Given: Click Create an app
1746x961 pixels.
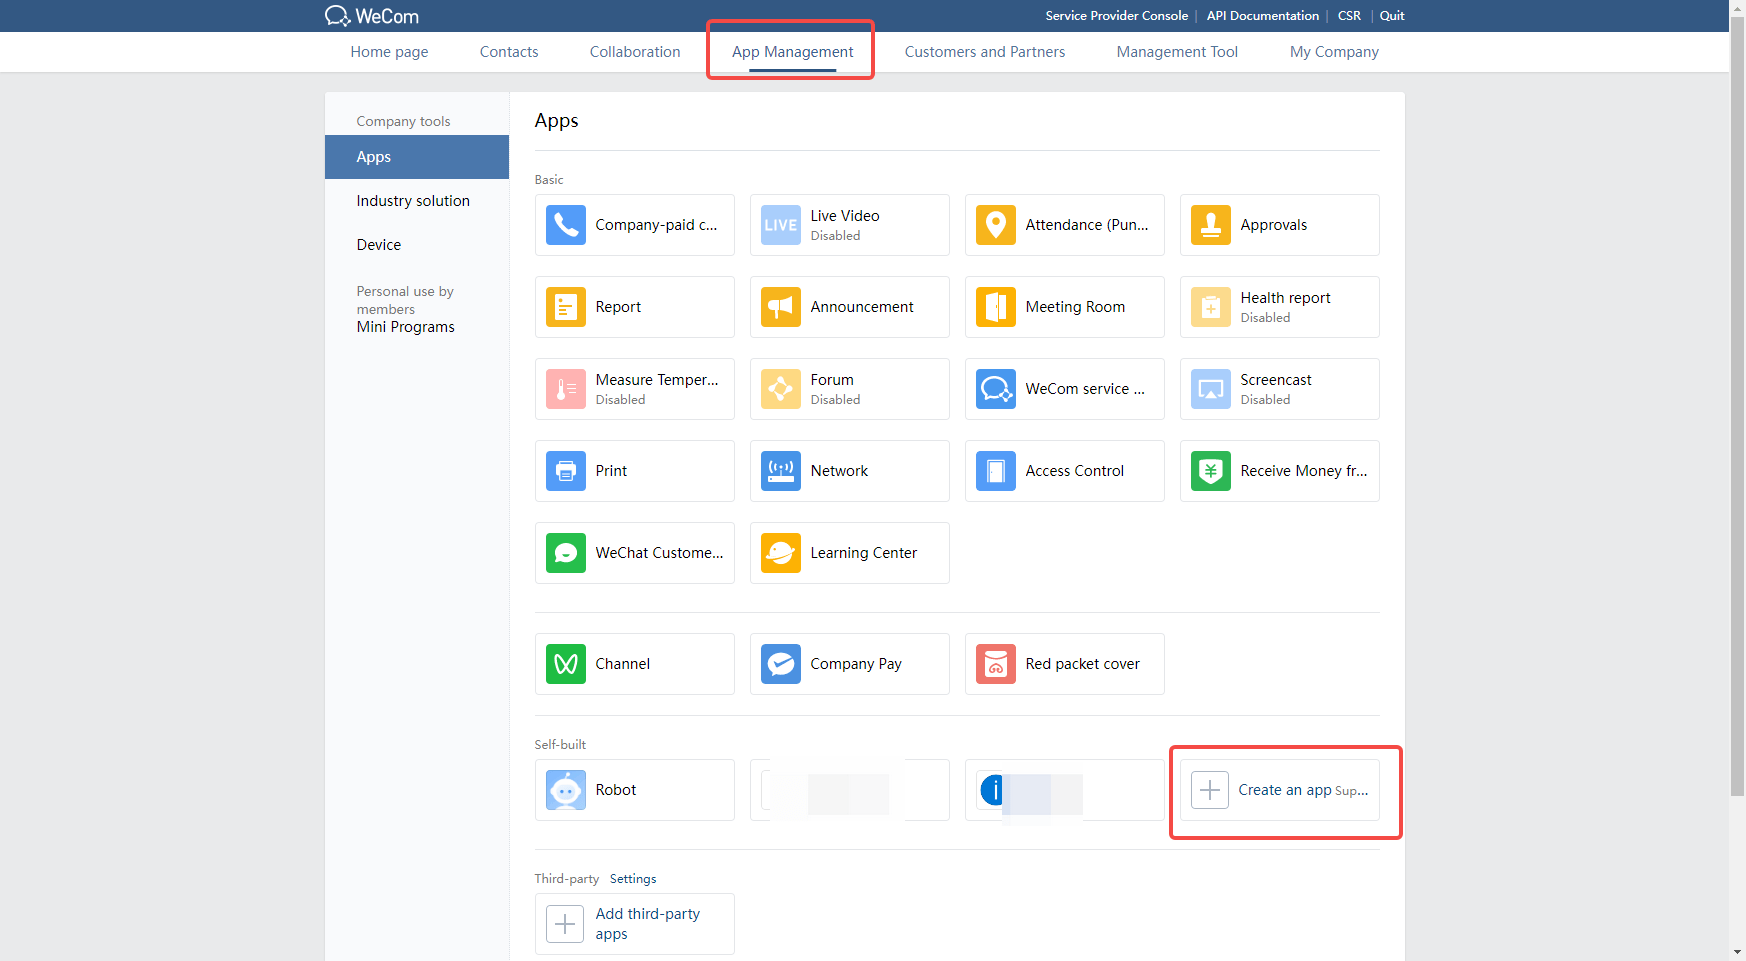Looking at the screenshot, I should click(x=1283, y=790).
